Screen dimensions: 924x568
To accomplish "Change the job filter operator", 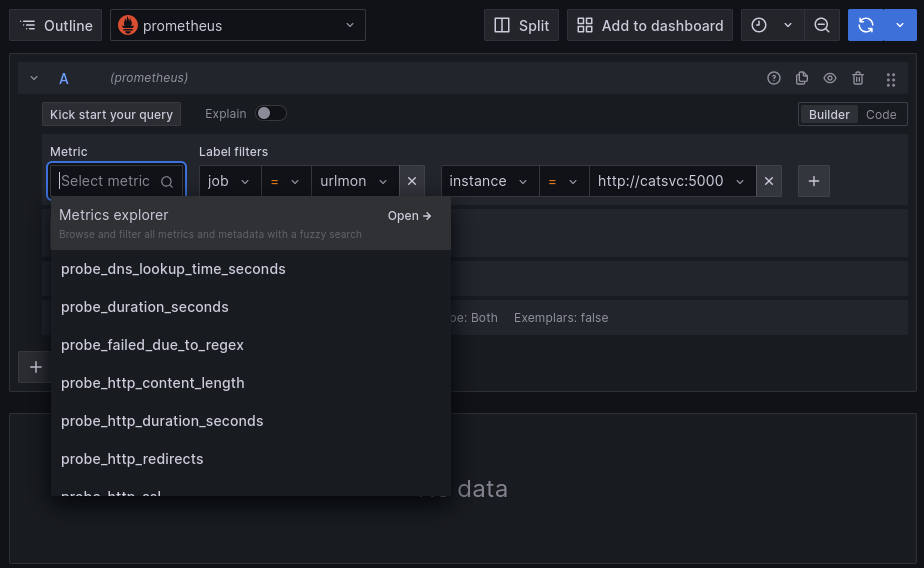I will coord(286,181).
